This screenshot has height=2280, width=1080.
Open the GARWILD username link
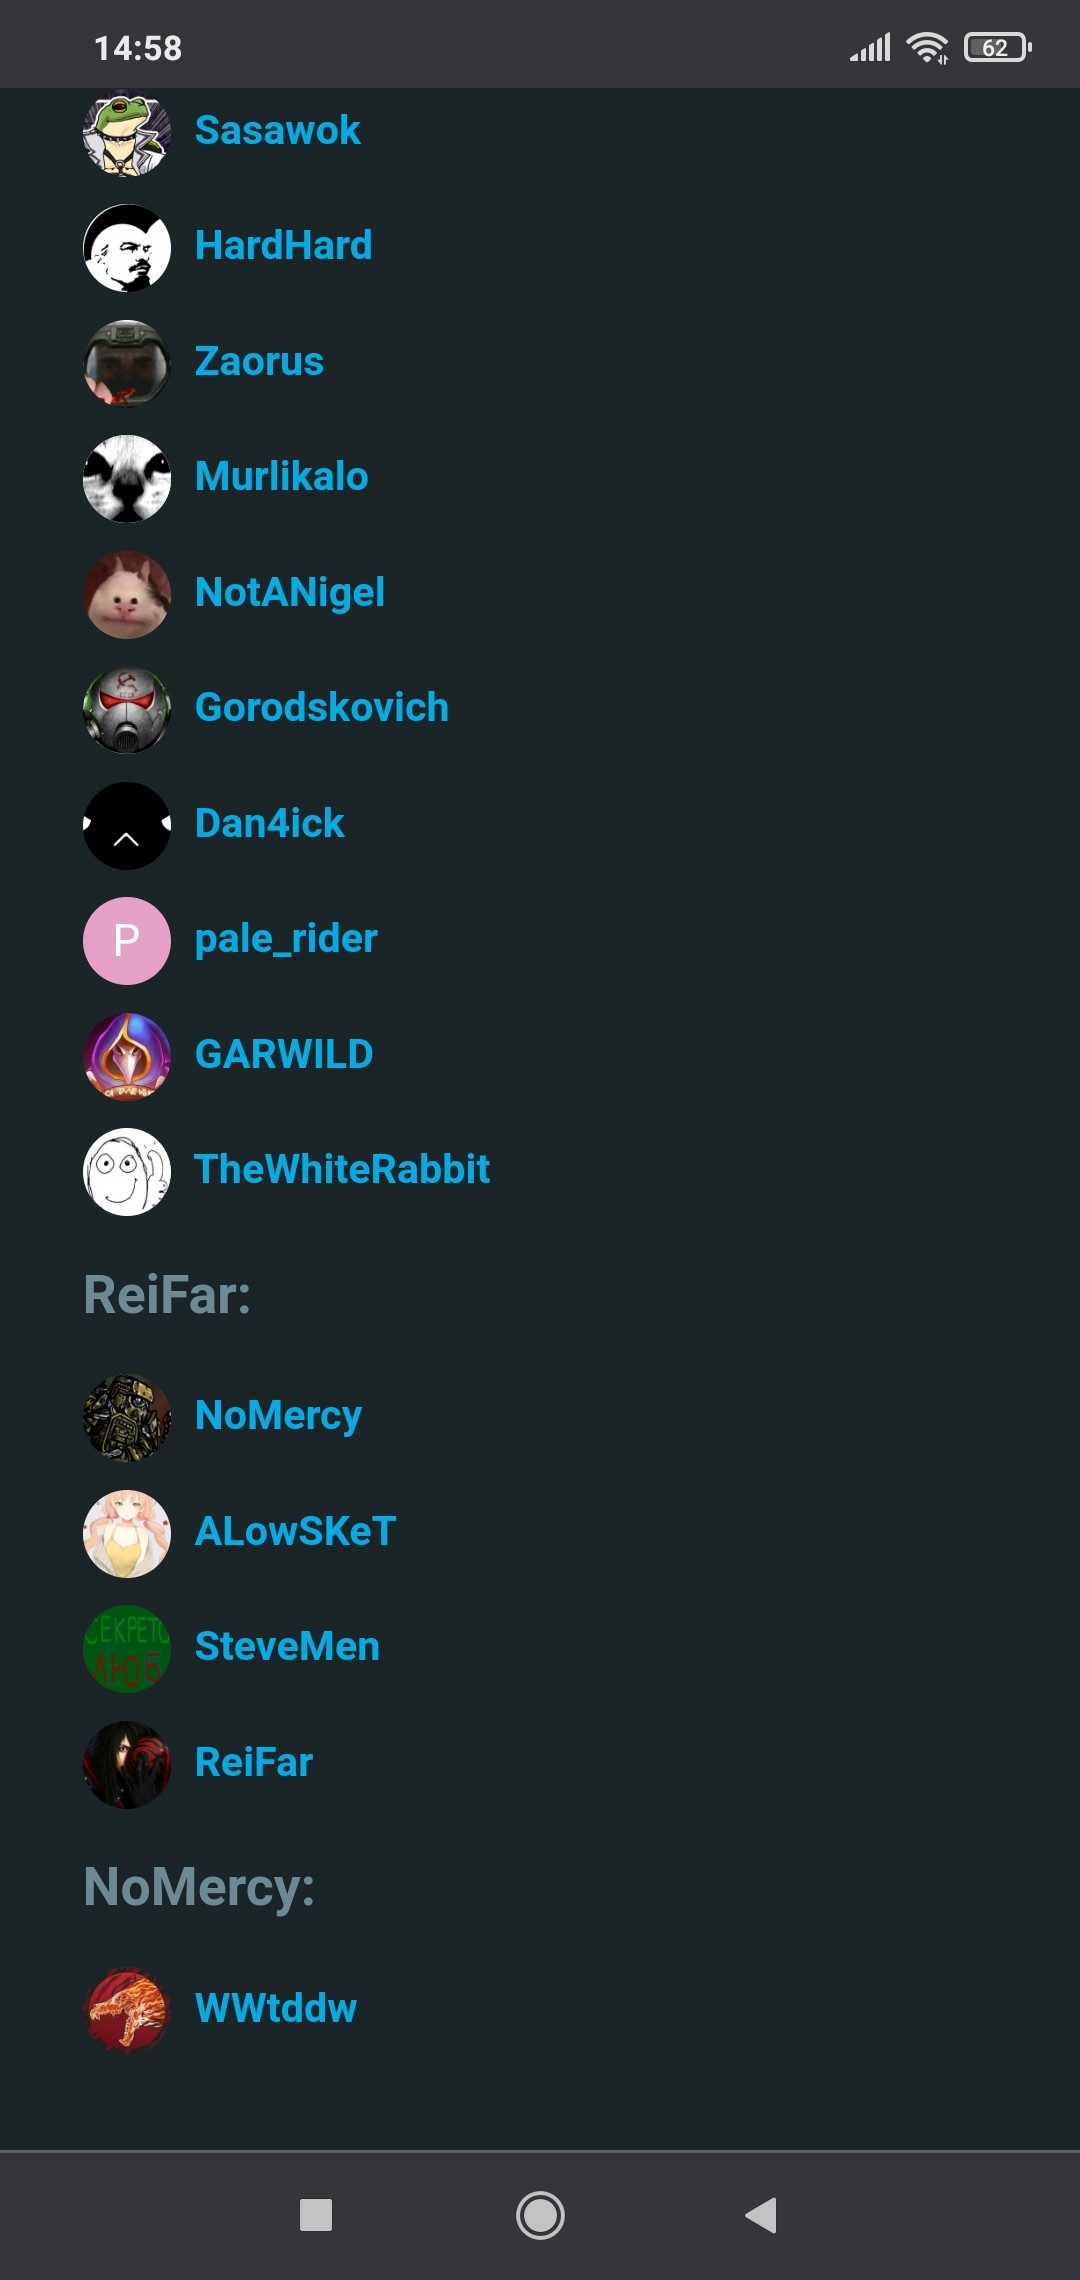click(x=284, y=1054)
